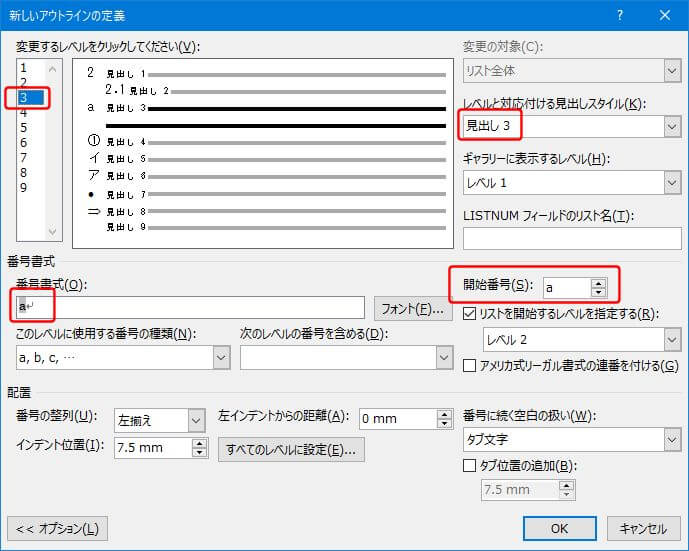Enable リストを開始するレベルを指定する checkbox
Screen dimensions: 689x551
pyautogui.click(x=473, y=314)
